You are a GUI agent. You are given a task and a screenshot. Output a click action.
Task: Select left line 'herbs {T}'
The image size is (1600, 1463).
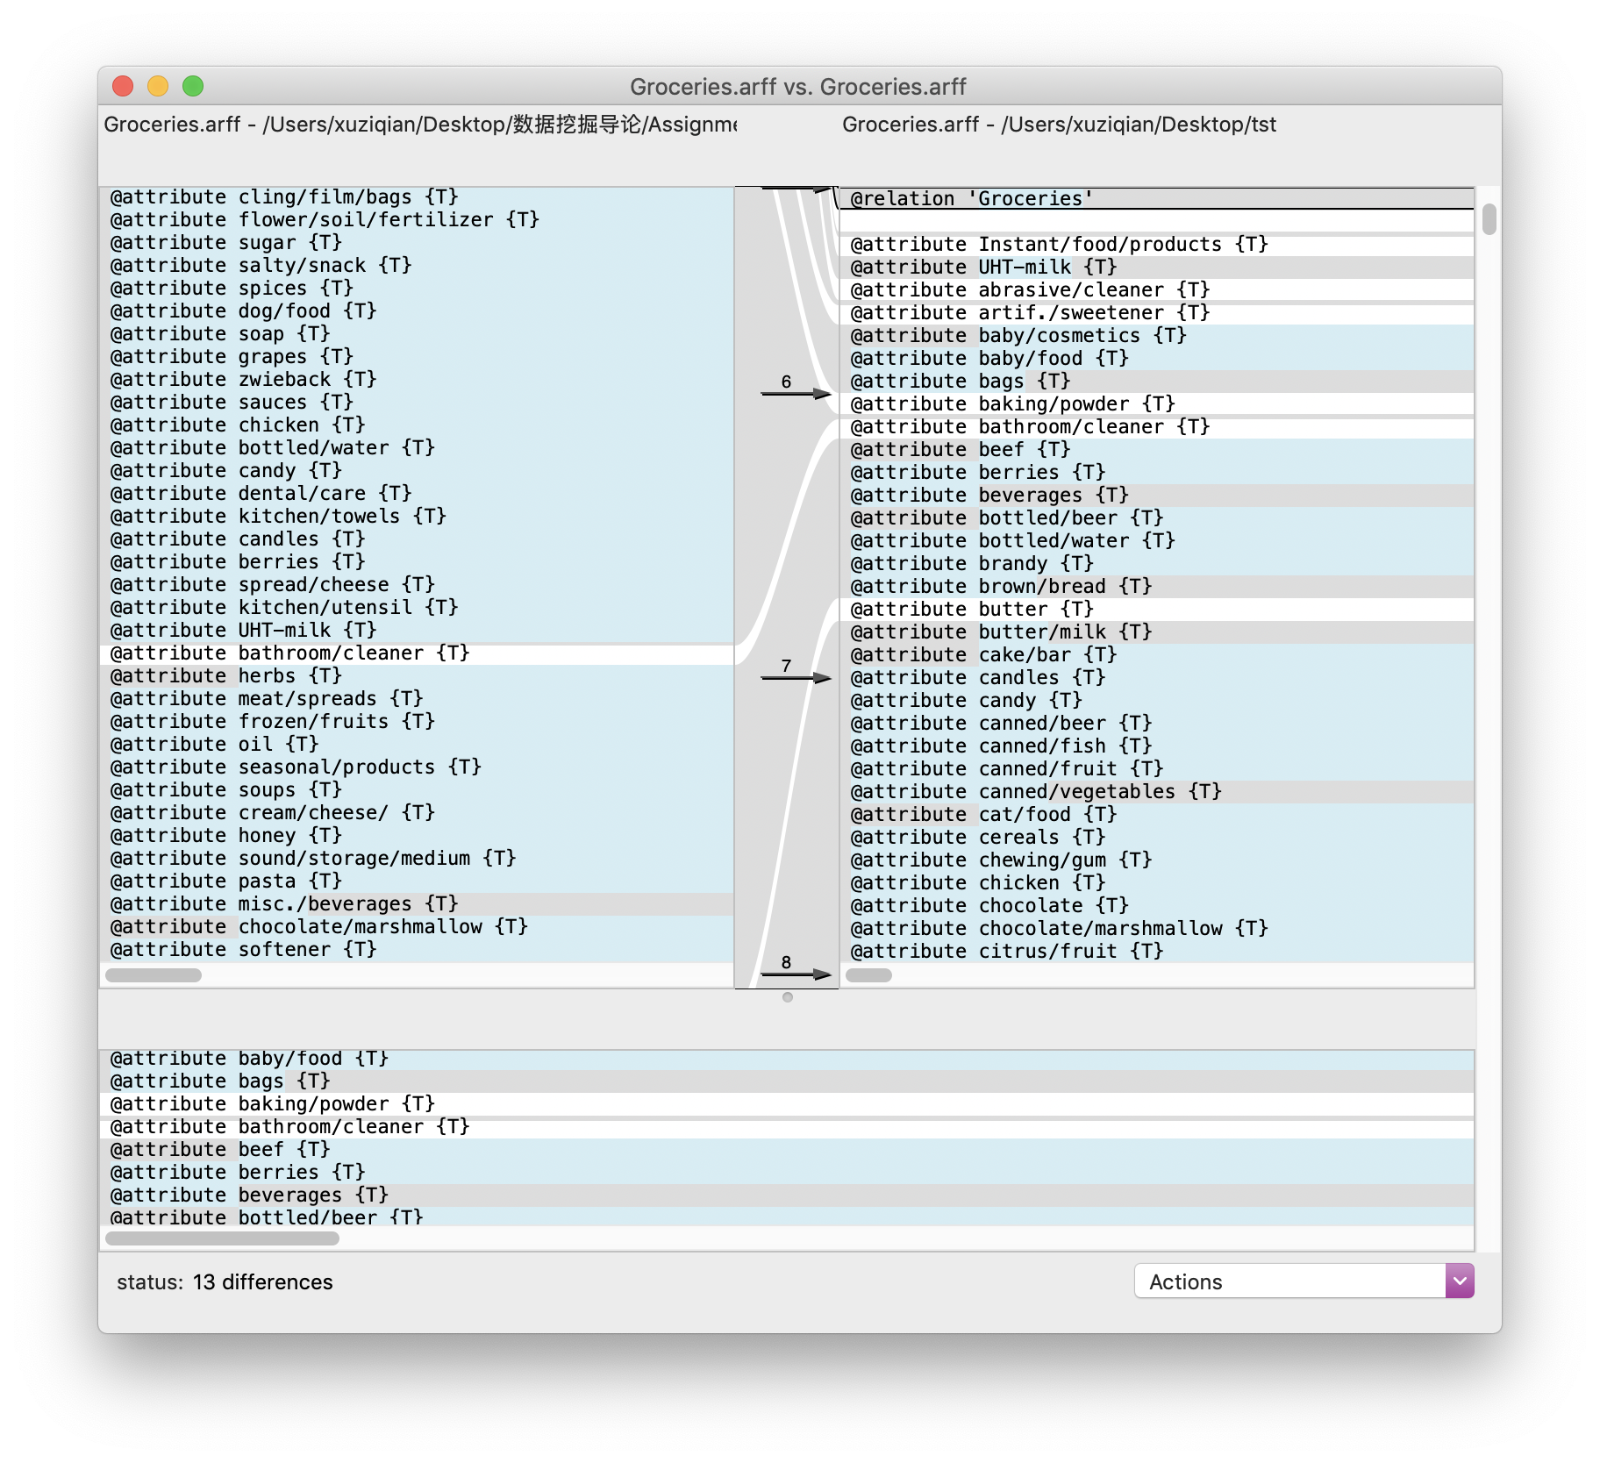tap(417, 677)
